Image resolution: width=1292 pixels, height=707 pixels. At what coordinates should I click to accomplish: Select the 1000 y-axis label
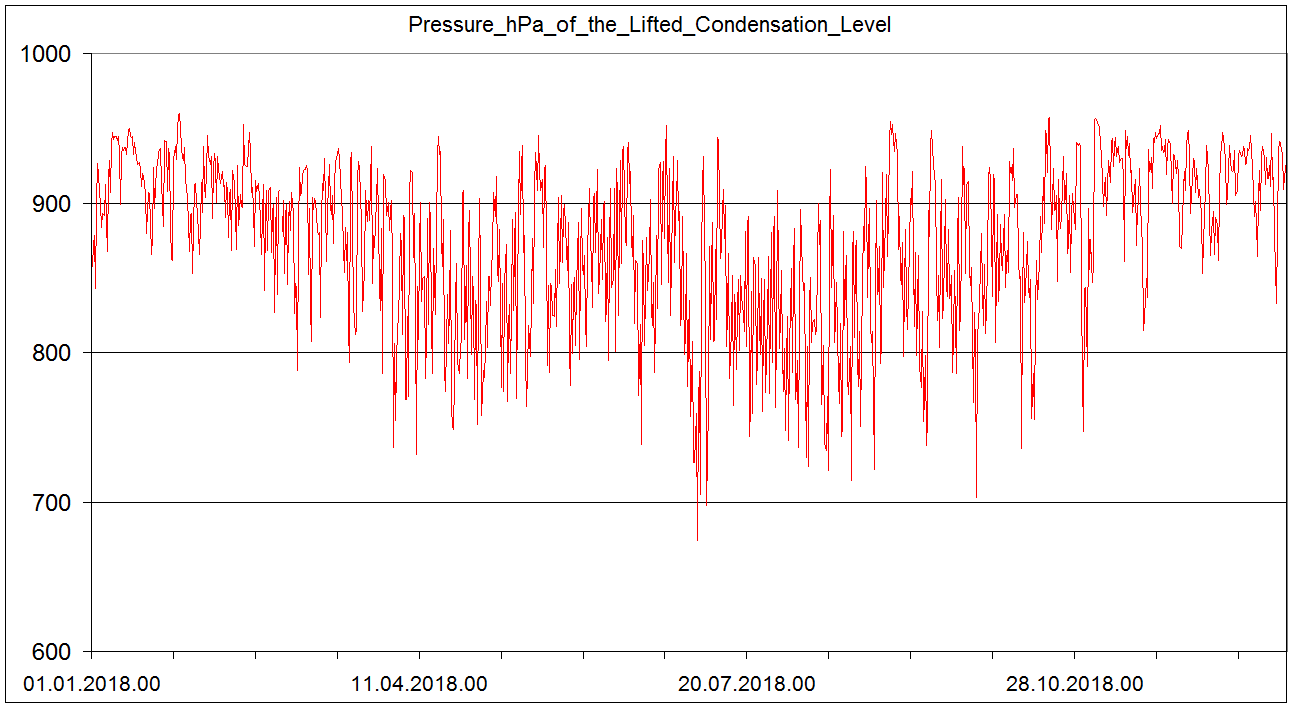tap(46, 54)
